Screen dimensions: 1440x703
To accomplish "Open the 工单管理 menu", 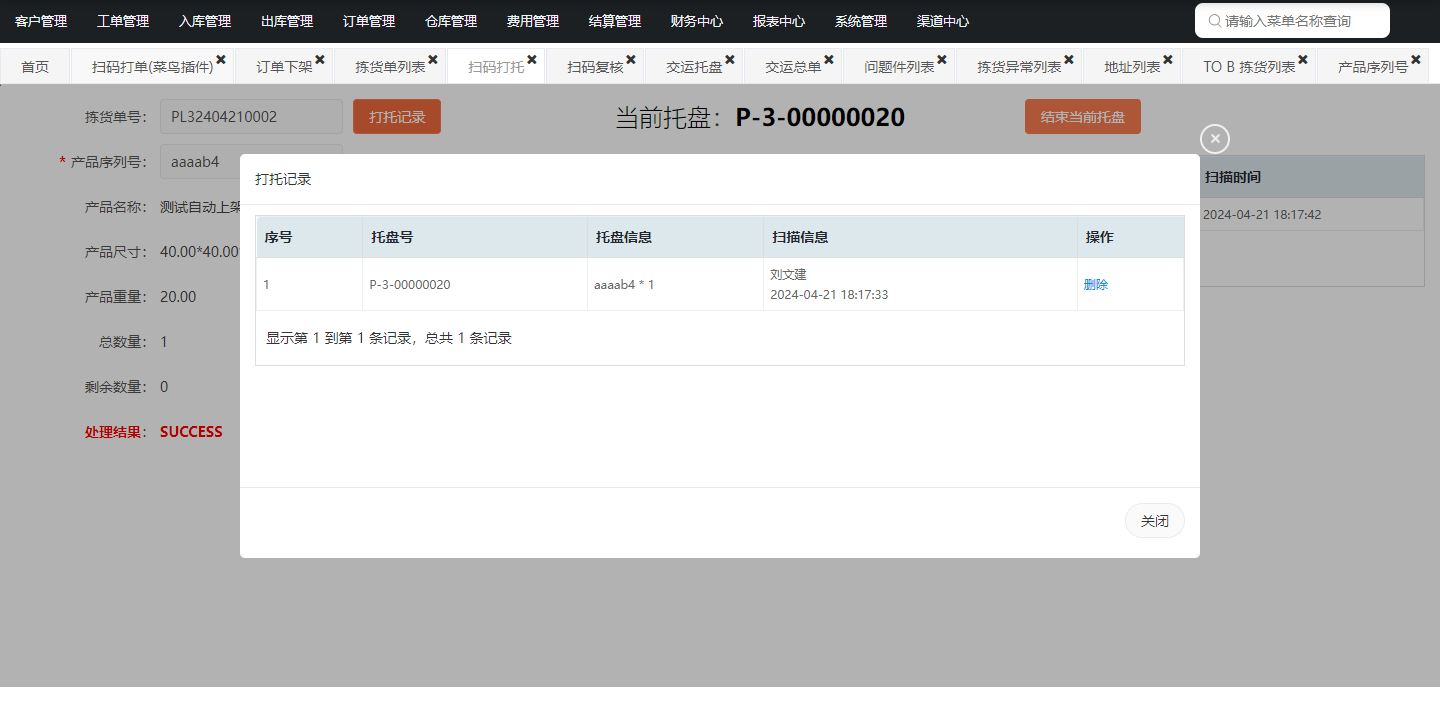I will 123,21.
